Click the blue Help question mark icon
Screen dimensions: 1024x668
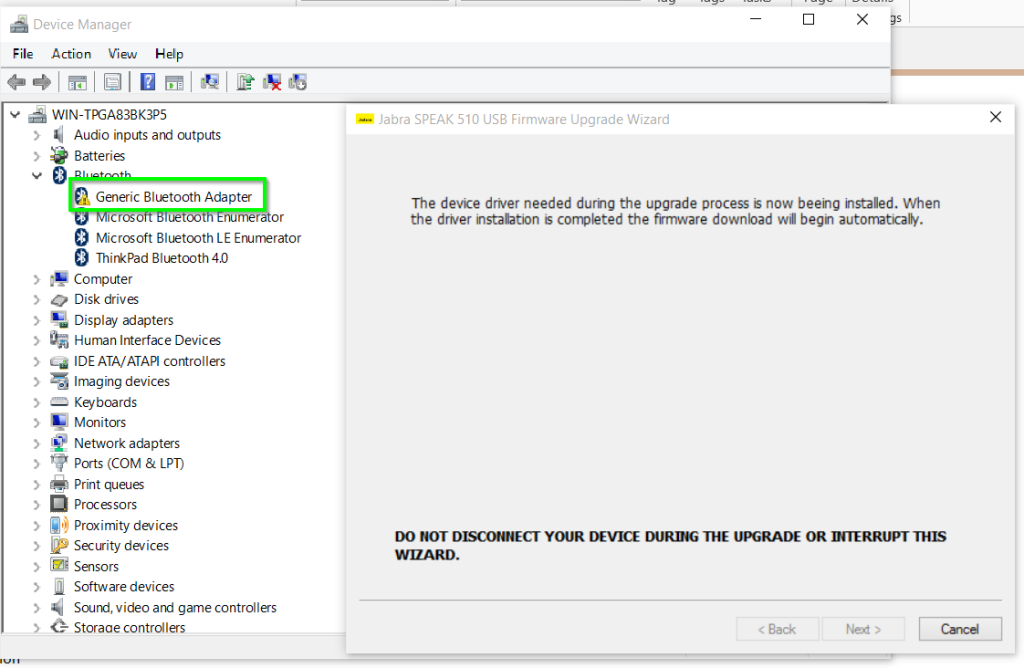(x=148, y=82)
